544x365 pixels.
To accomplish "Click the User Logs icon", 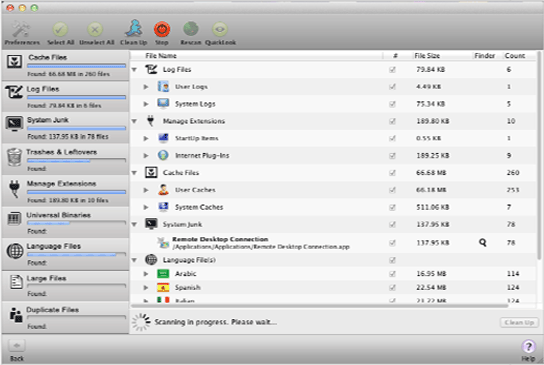I will coord(163,86).
